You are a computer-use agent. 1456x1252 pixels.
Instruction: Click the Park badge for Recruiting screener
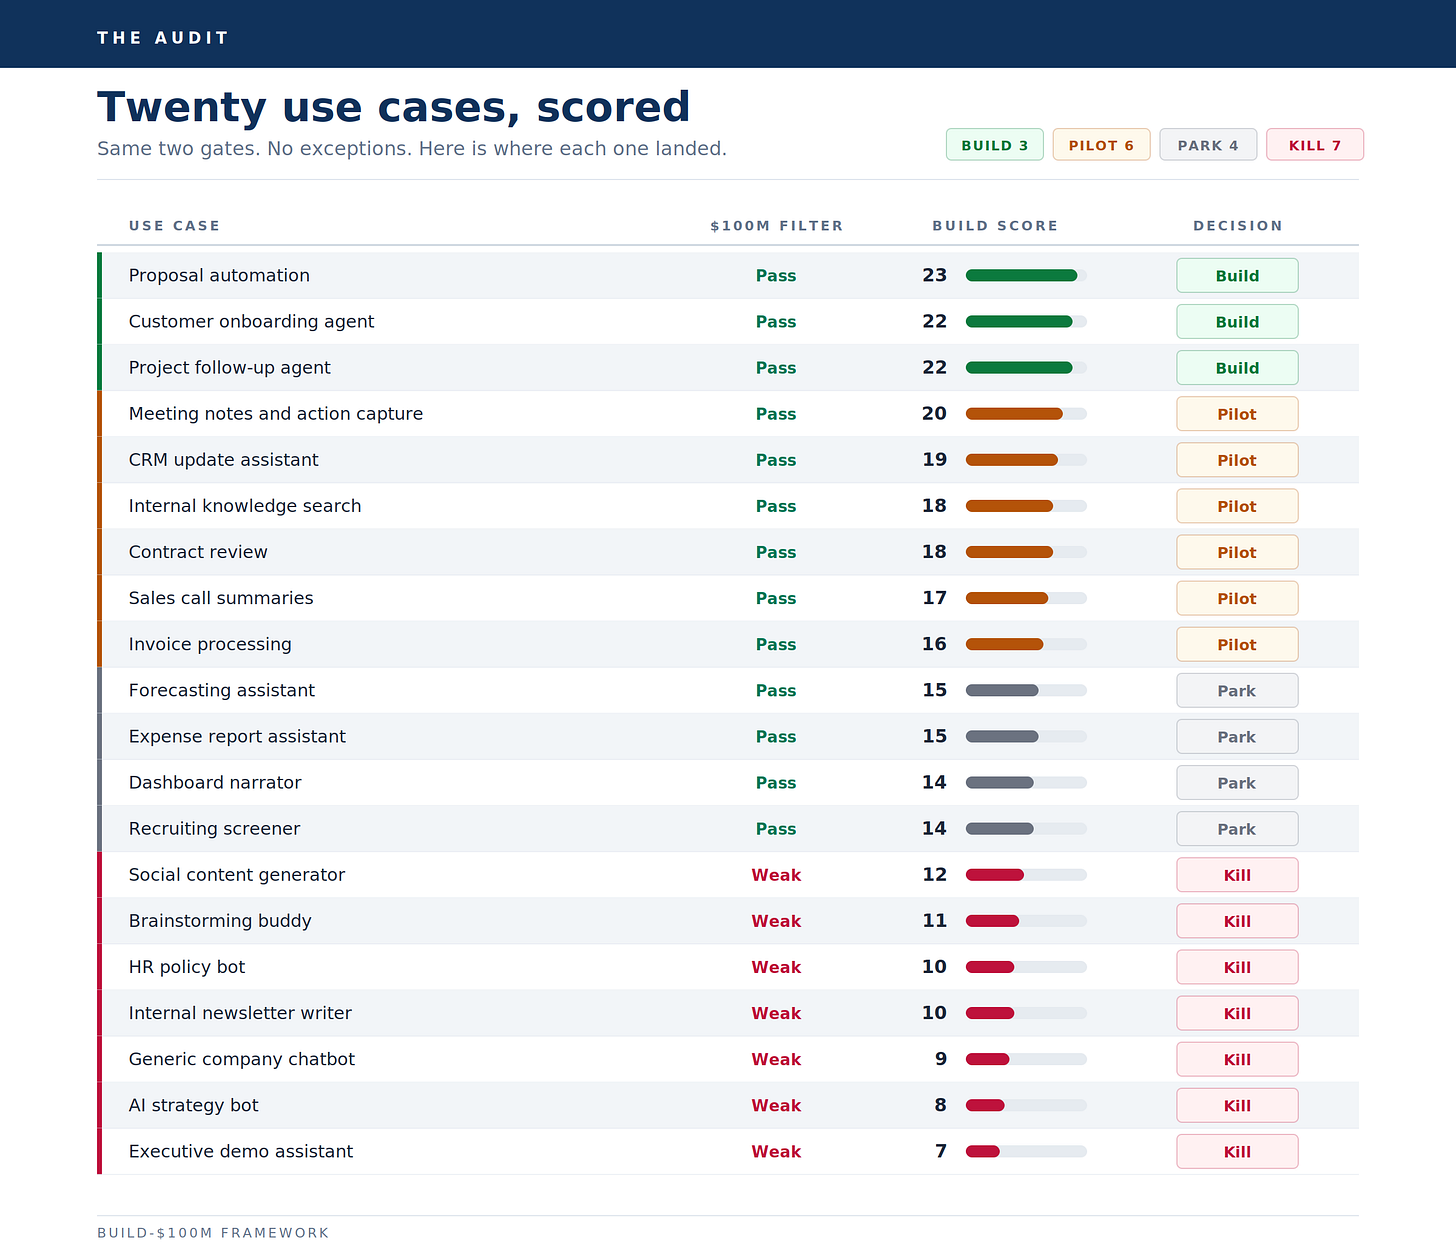(1237, 829)
